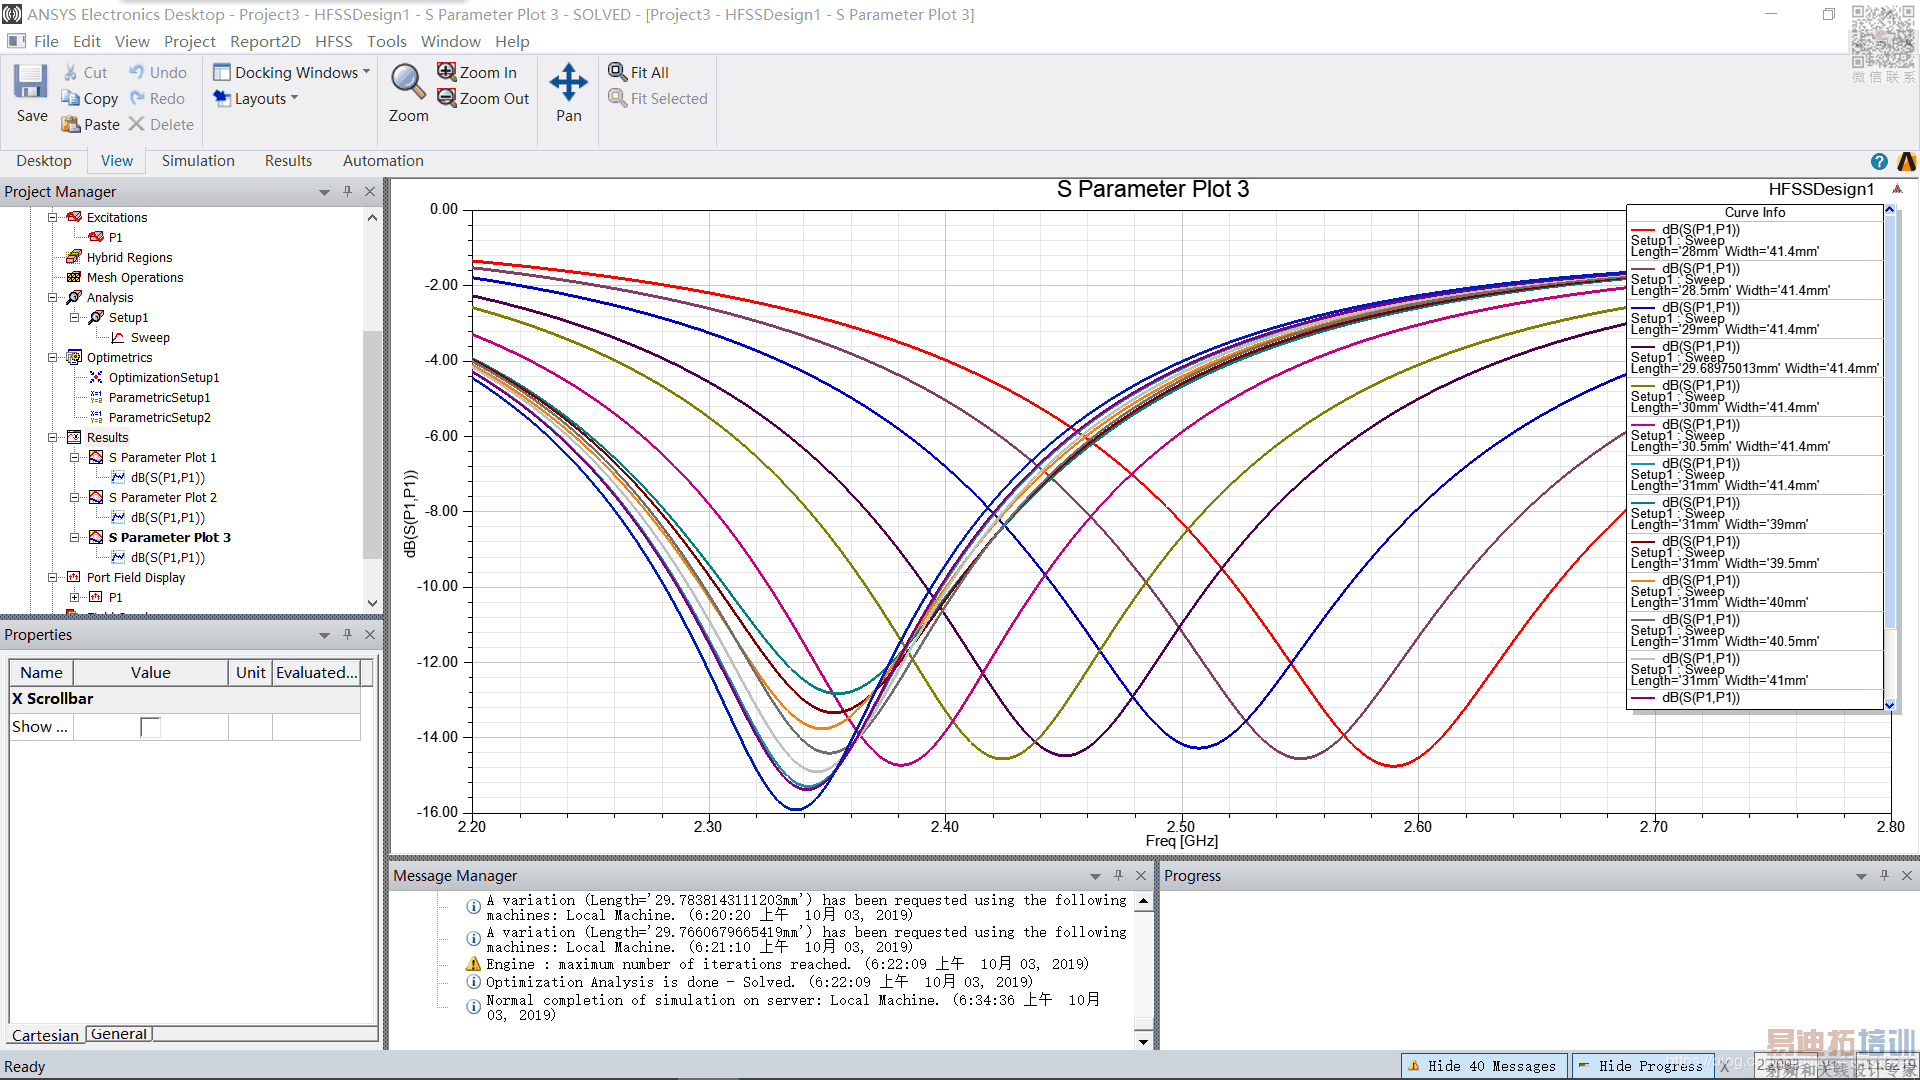Collapse the Optimetrics tree node

[x=53, y=357]
